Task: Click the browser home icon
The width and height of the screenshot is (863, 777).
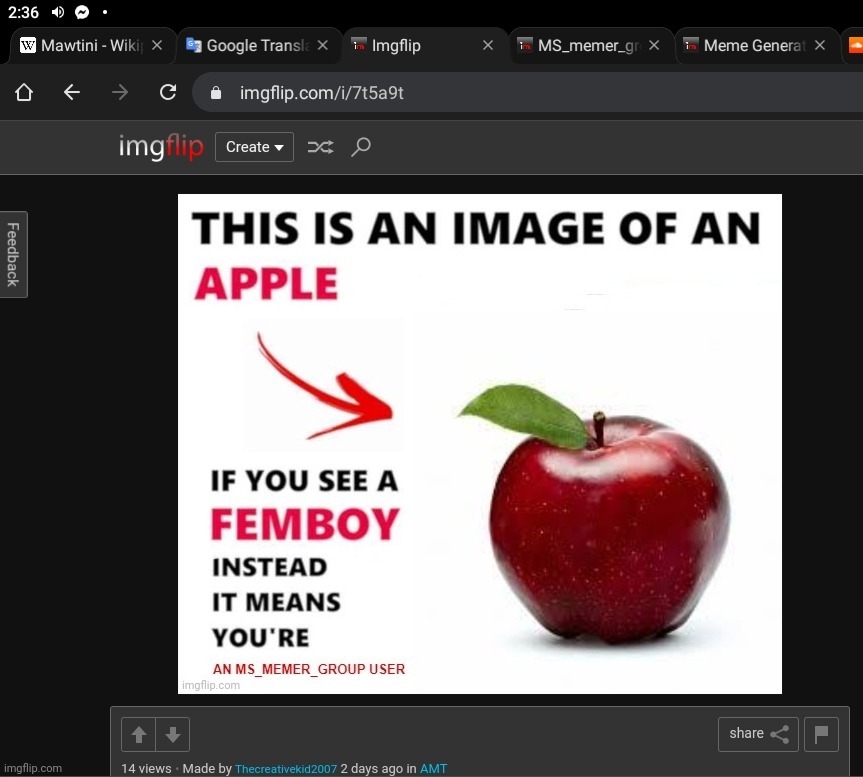Action: point(24,93)
